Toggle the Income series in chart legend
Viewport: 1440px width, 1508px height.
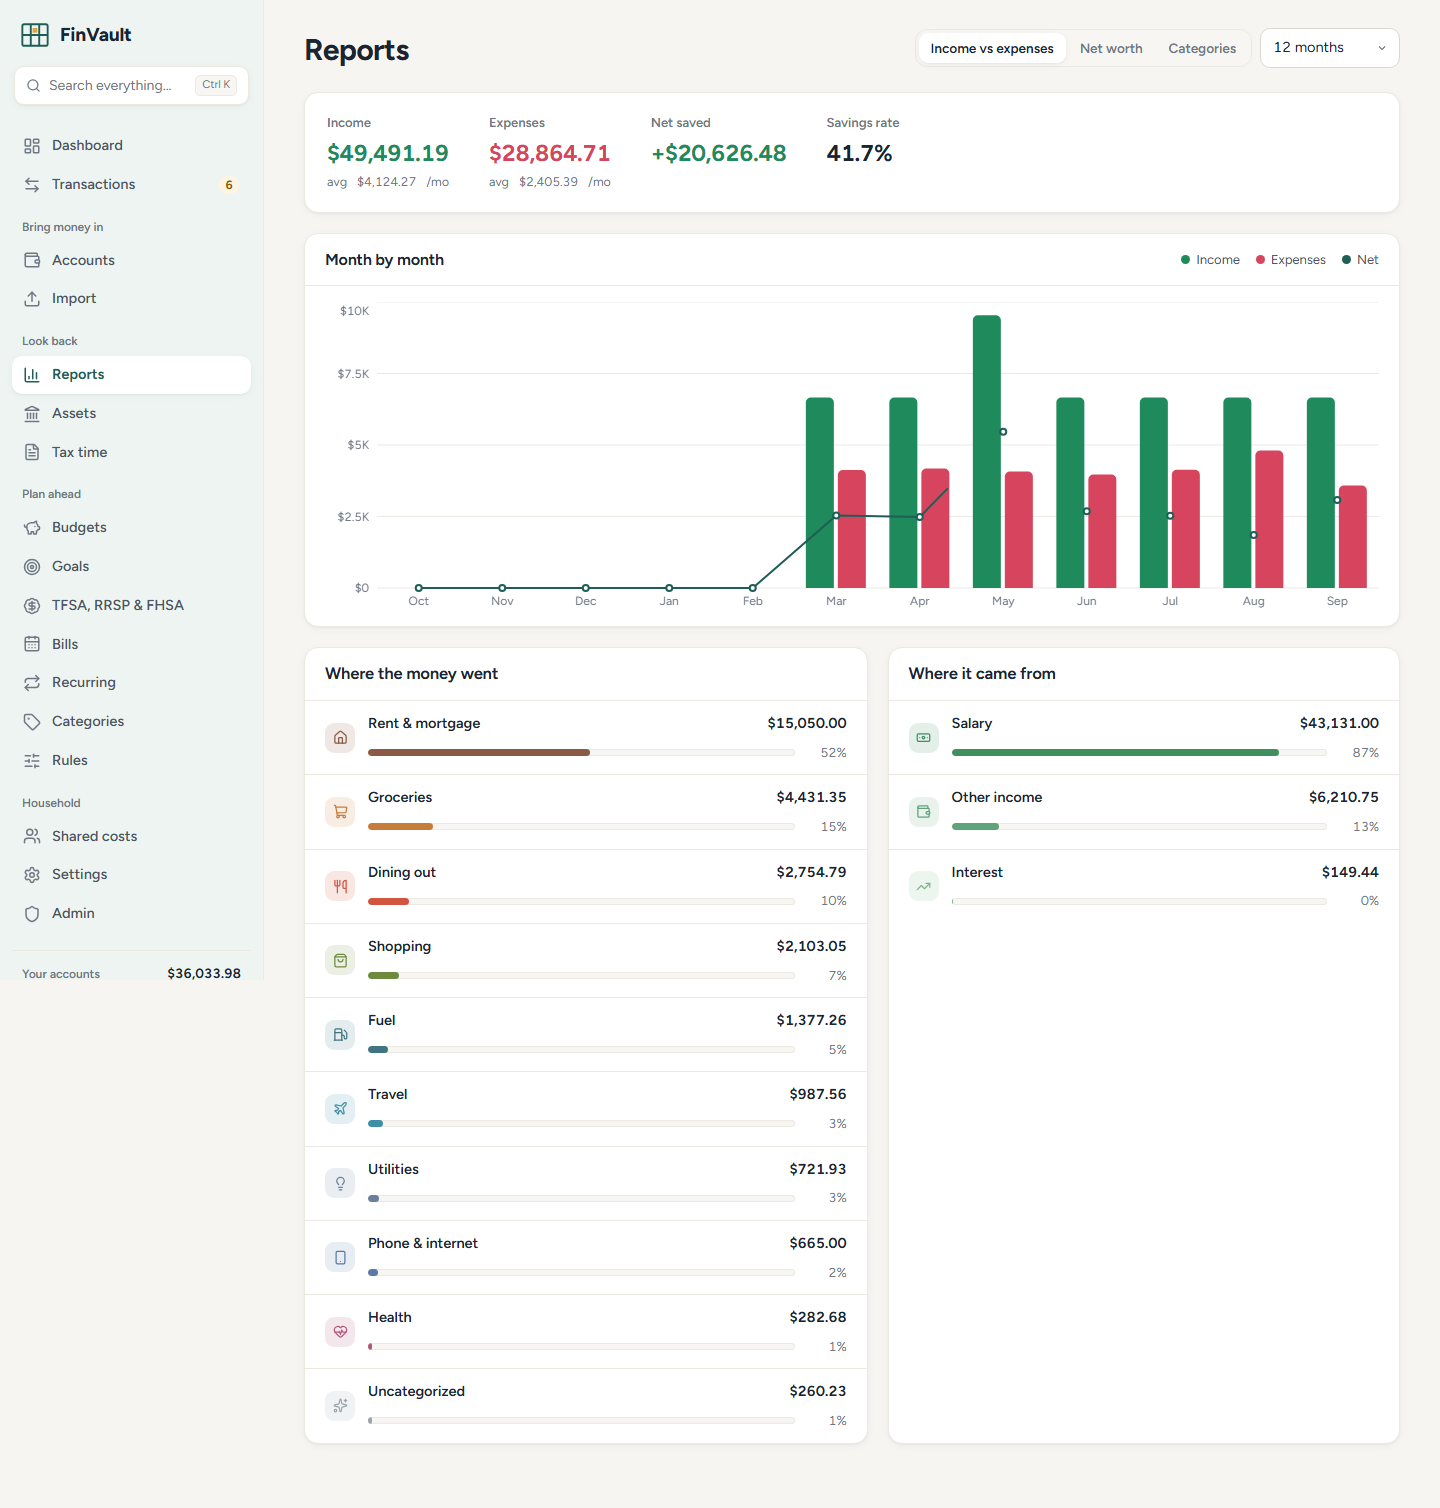click(1210, 260)
